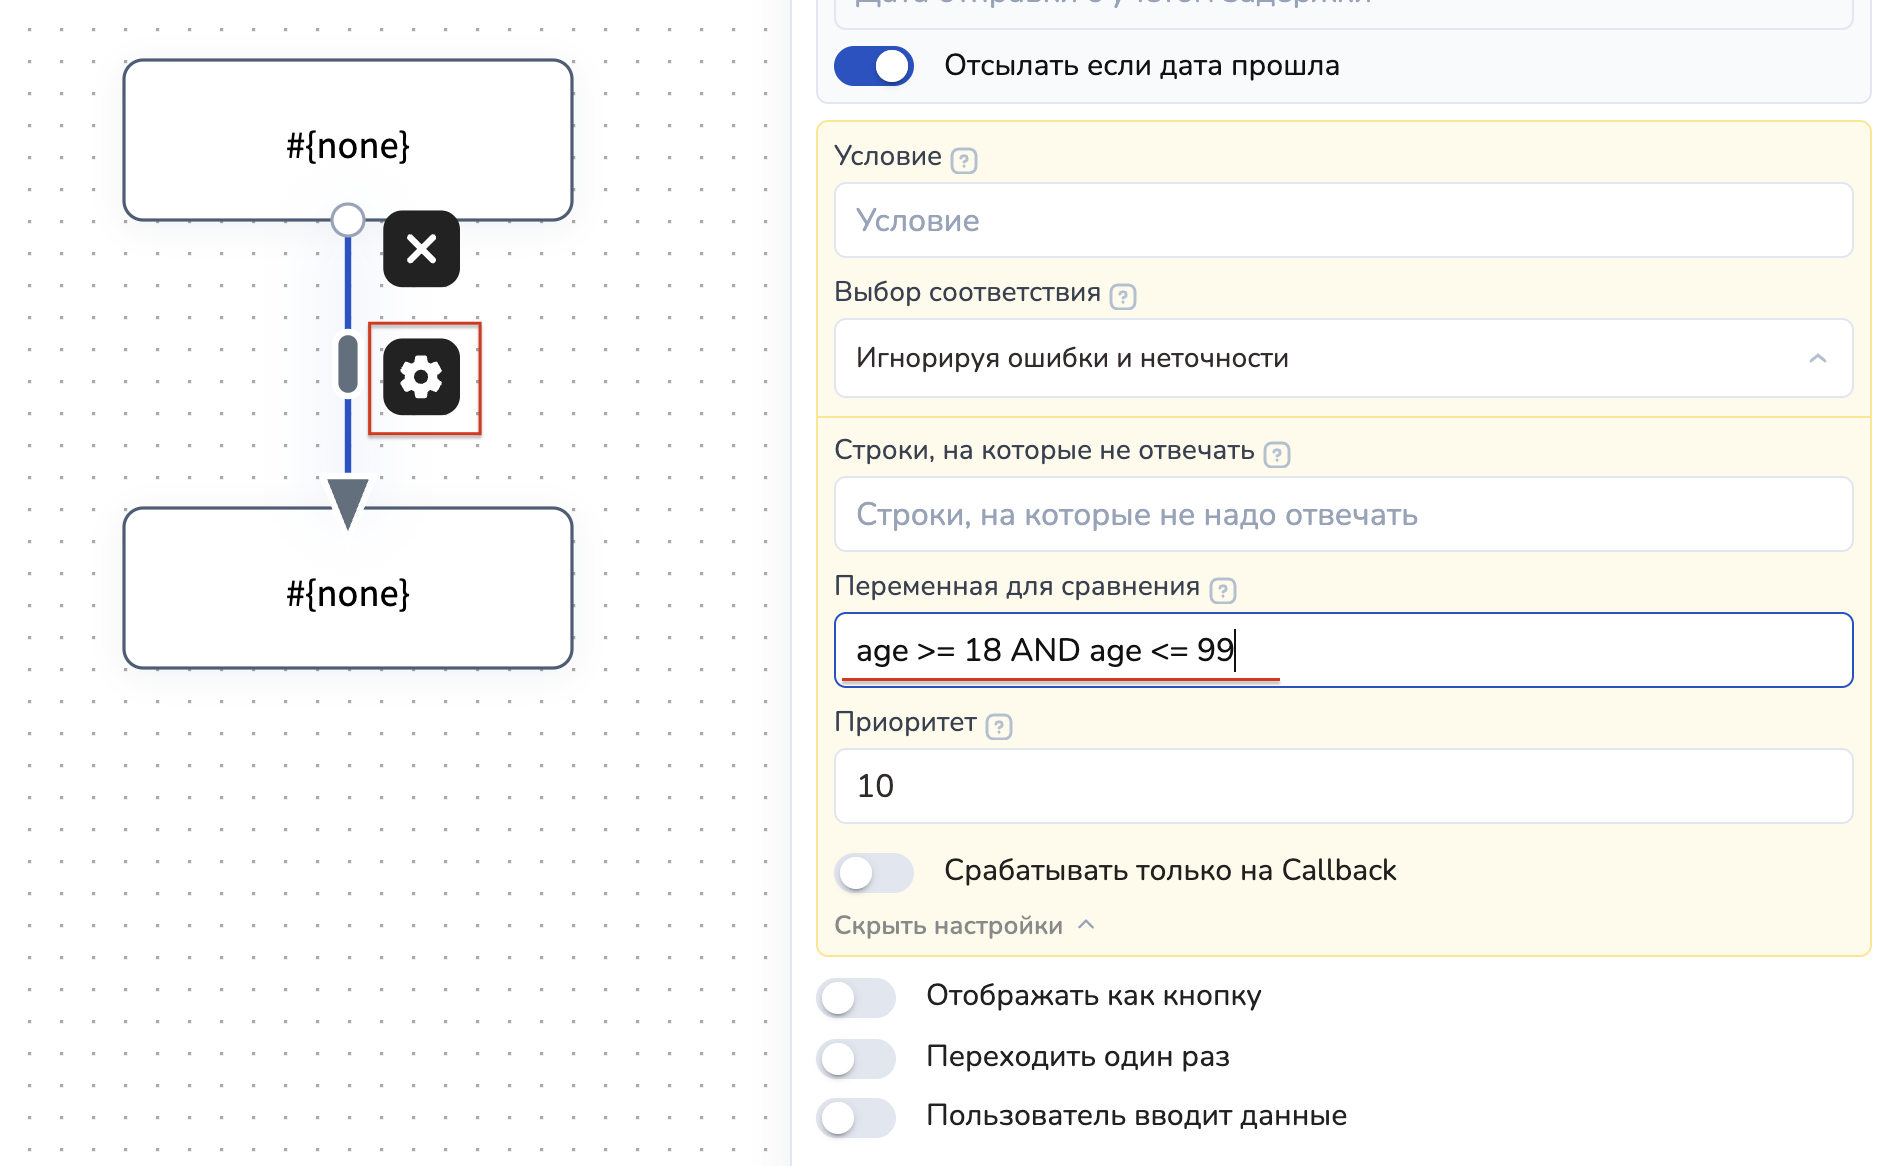Click help icon next to Приоритет
The width and height of the screenshot is (1902, 1166).
pyautogui.click(x=998, y=726)
